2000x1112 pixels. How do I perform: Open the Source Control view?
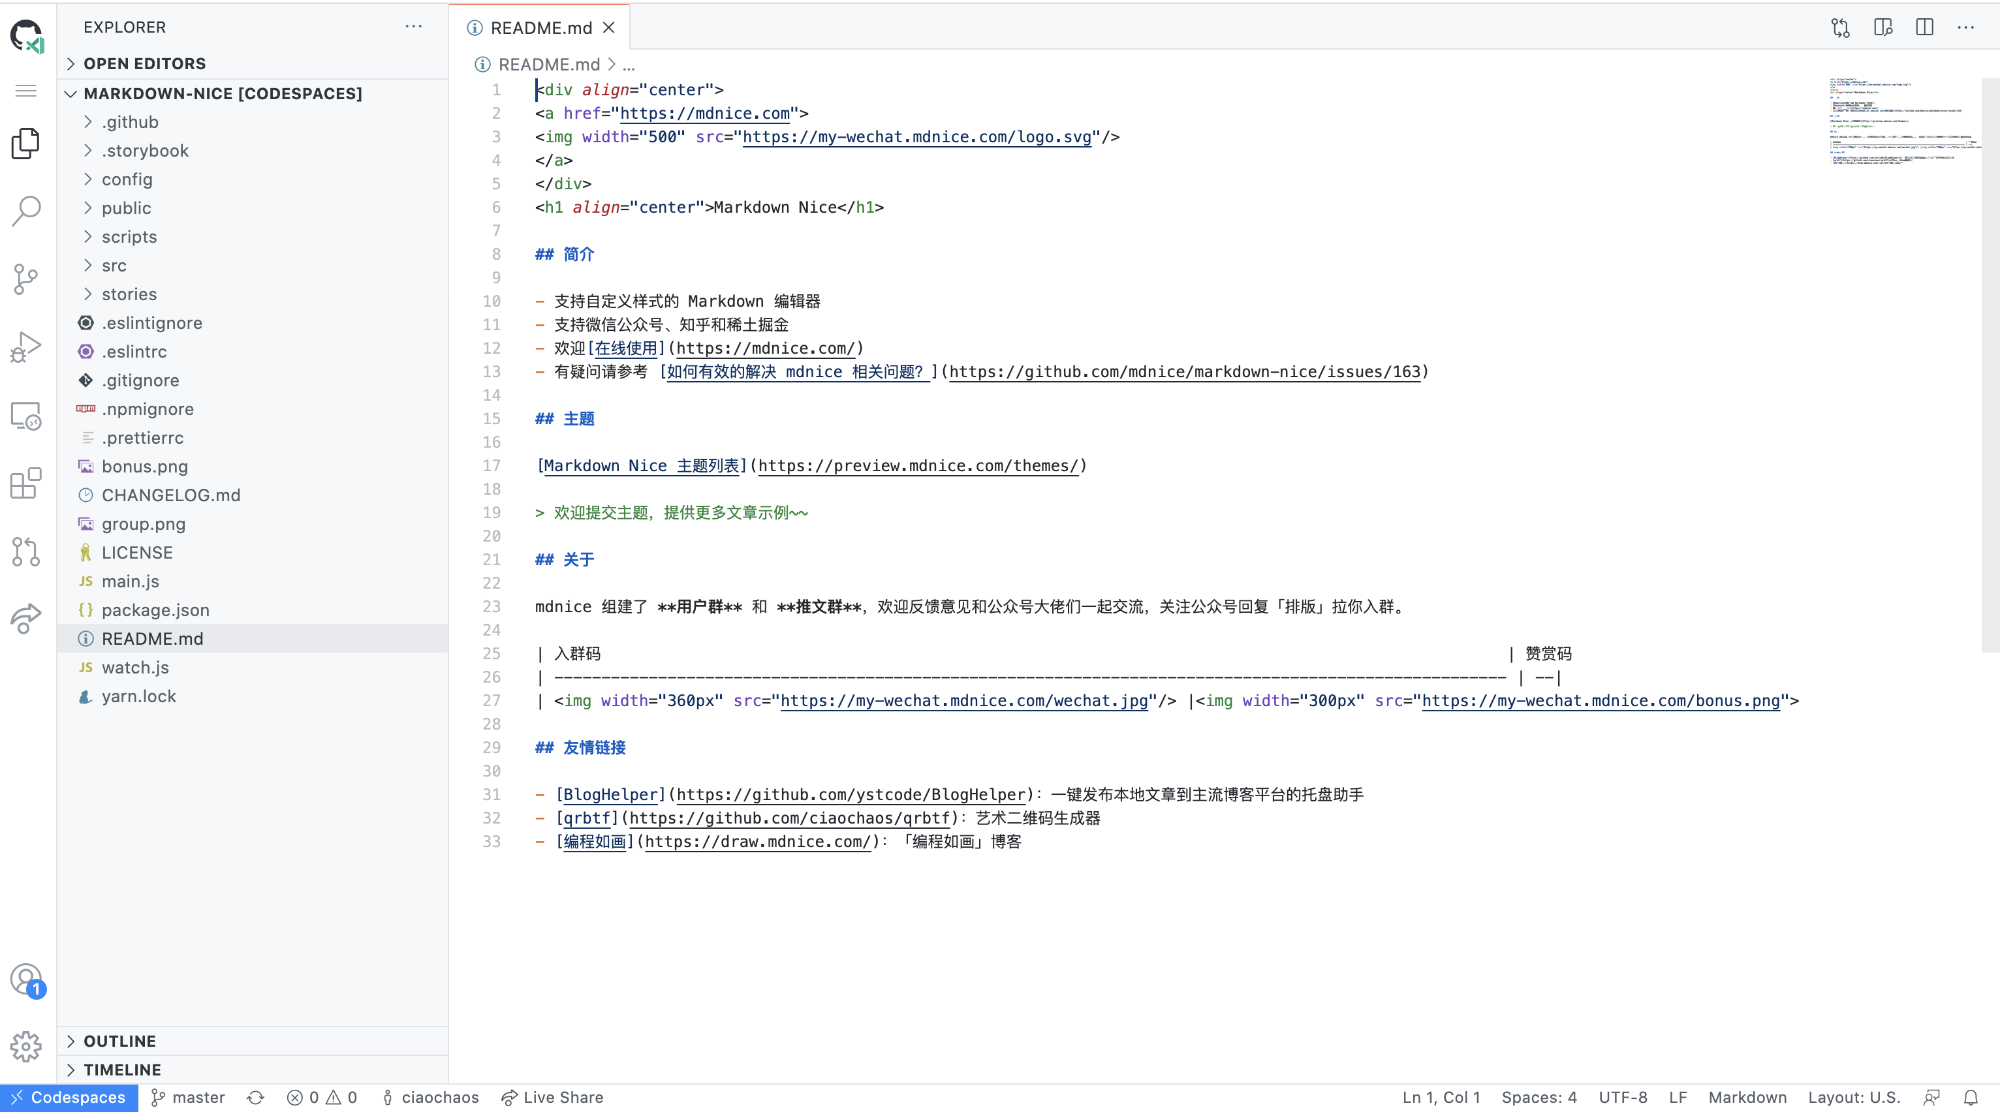26,279
